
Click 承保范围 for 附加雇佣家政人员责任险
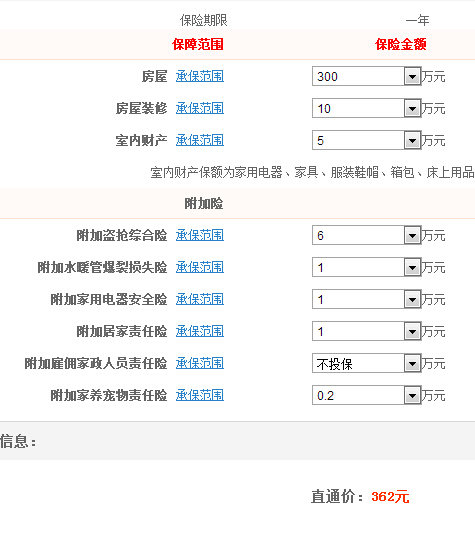200,363
